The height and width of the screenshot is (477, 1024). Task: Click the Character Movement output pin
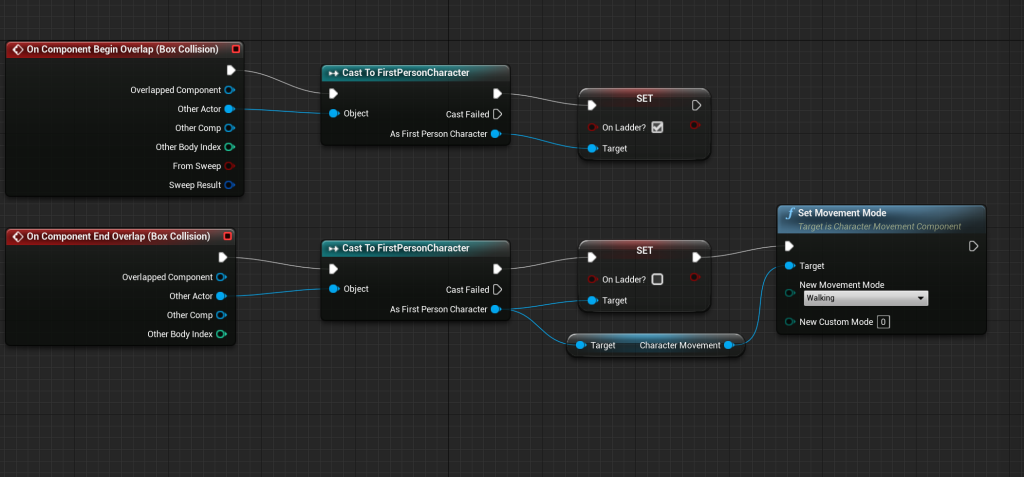pyautogui.click(x=729, y=345)
